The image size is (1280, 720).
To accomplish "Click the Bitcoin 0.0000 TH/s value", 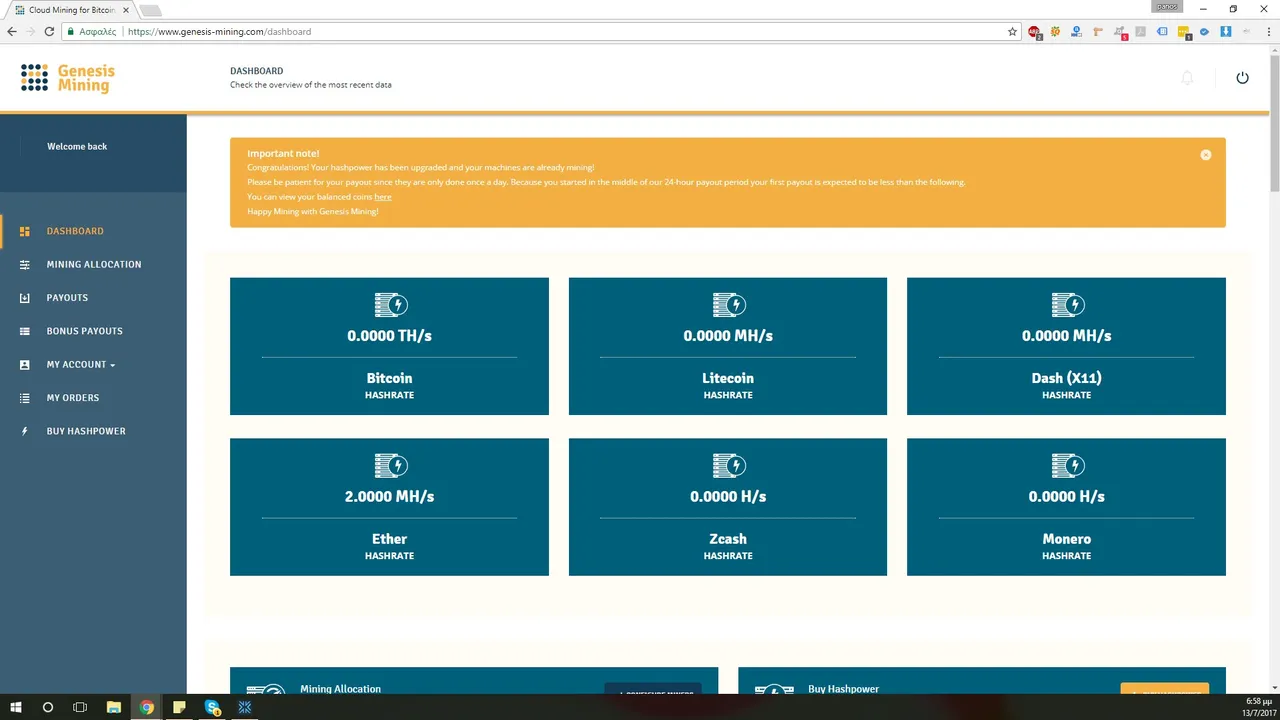I will pos(390,336).
